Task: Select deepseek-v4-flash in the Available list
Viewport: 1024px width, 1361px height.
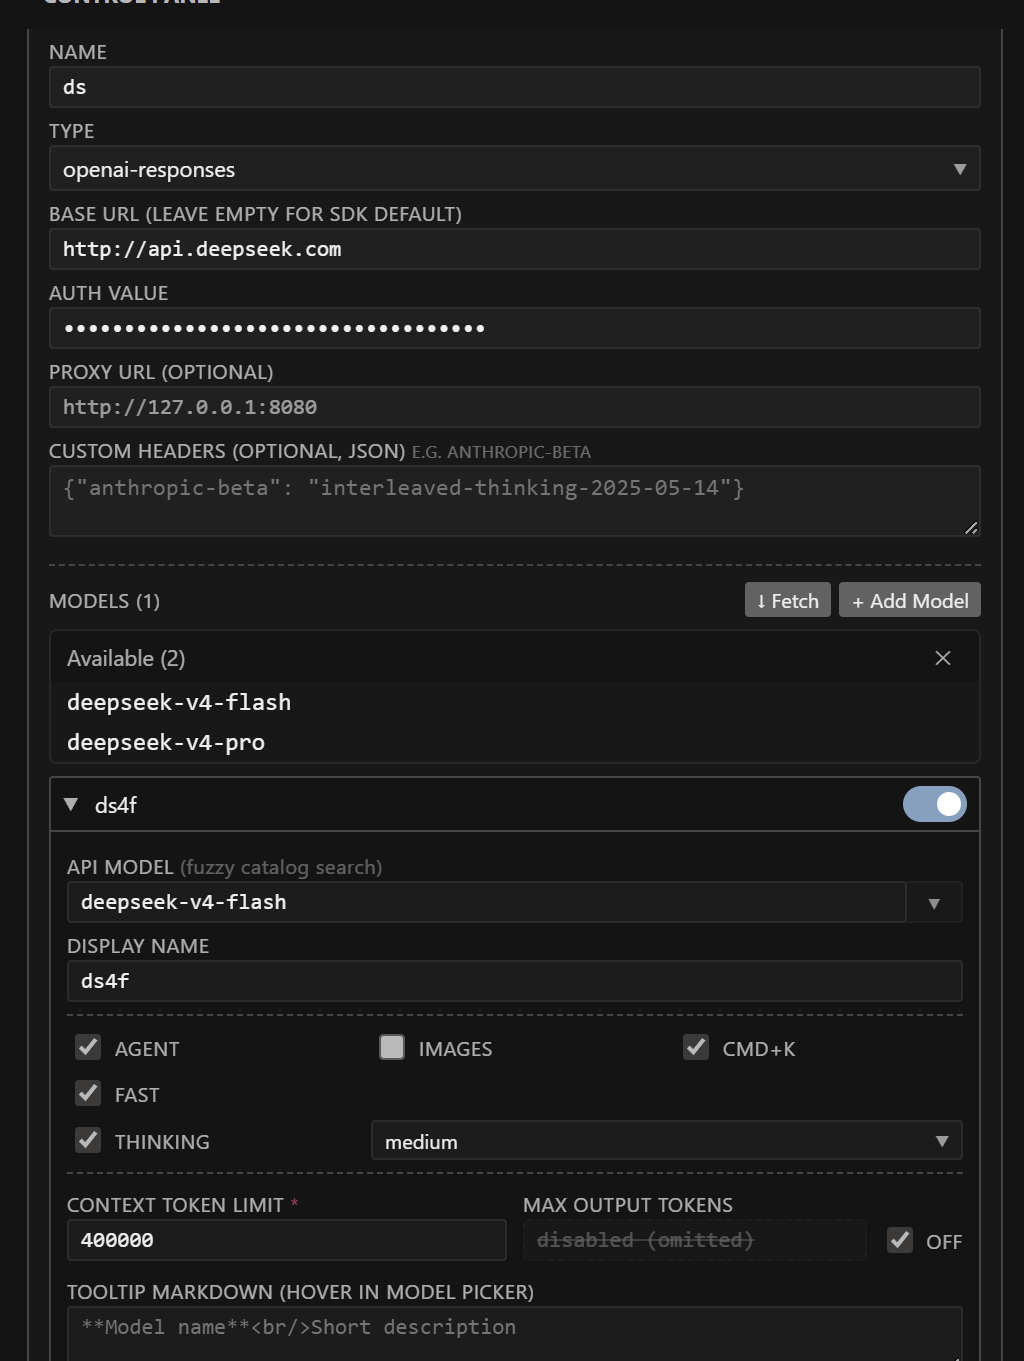Action: (x=514, y=702)
